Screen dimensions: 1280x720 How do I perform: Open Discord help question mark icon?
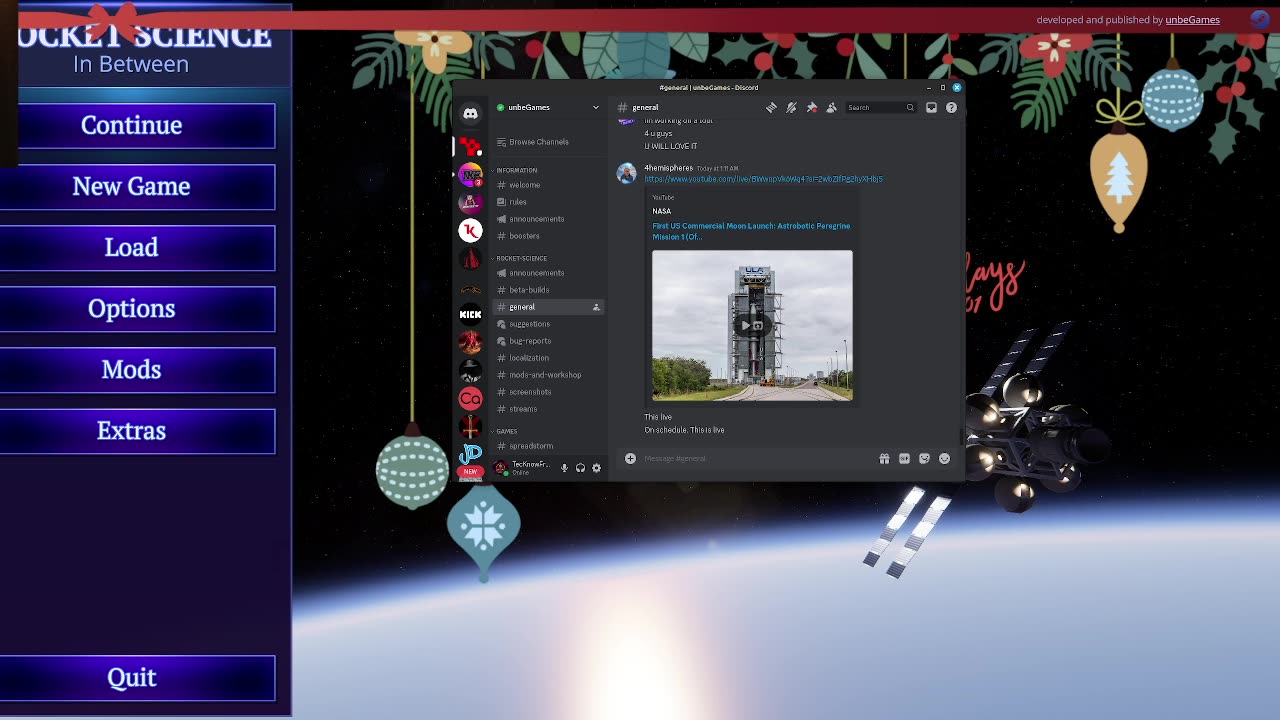click(x=951, y=107)
